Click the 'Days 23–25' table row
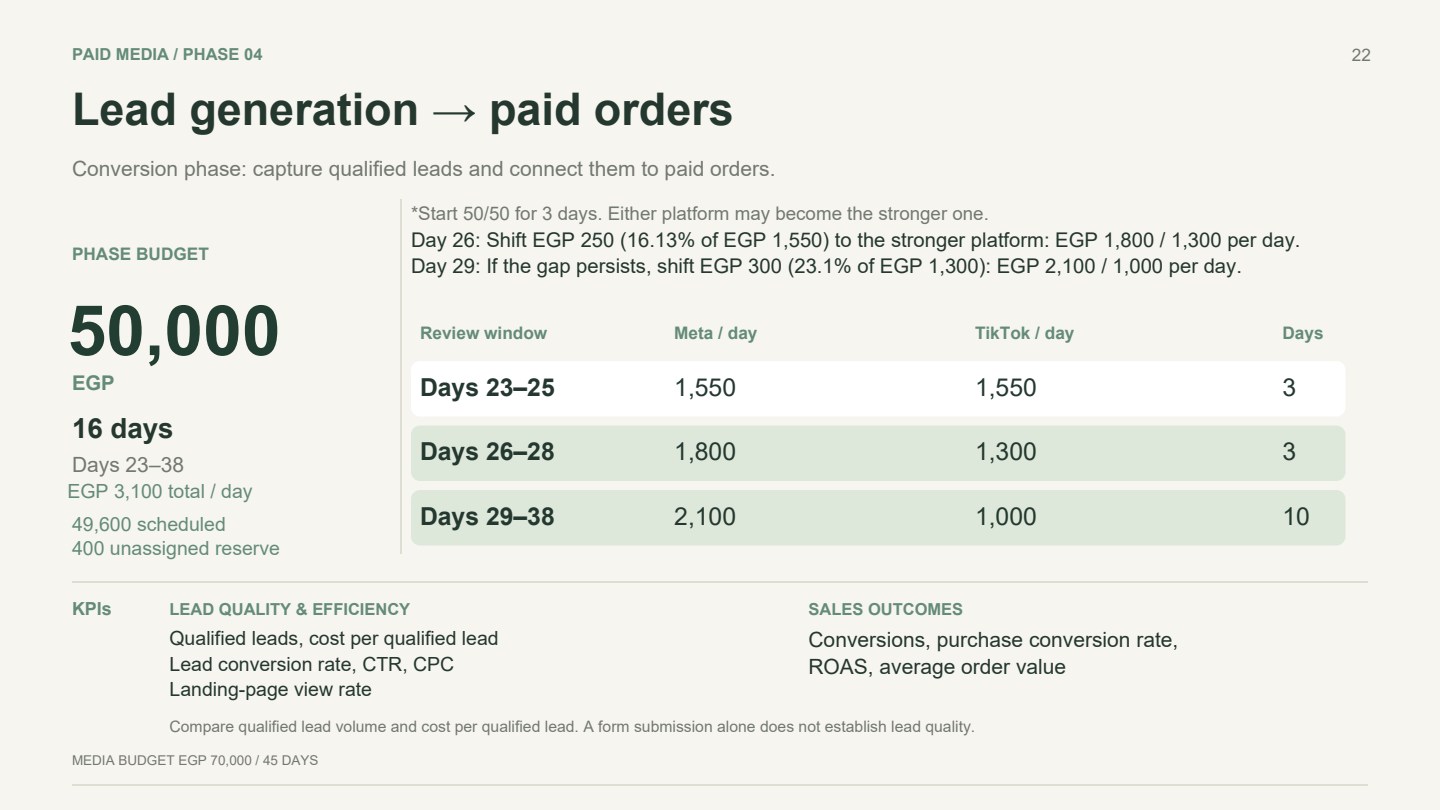The height and width of the screenshot is (810, 1440). coord(877,388)
